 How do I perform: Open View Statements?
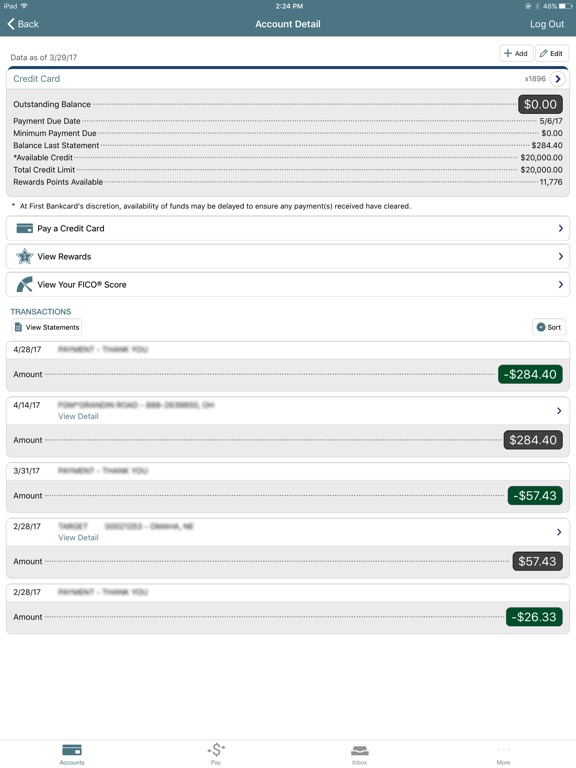(47, 327)
